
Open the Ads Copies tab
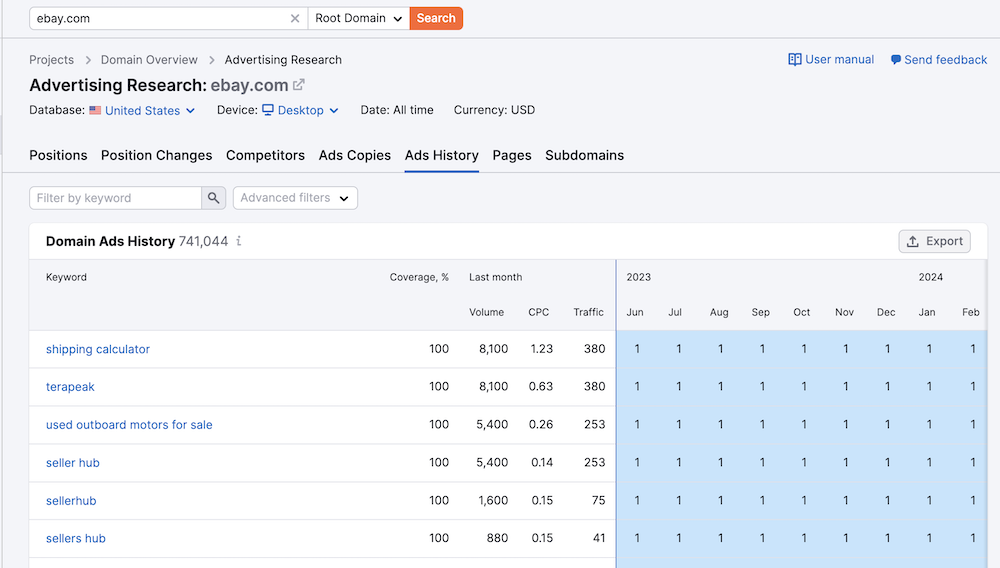(x=354, y=155)
